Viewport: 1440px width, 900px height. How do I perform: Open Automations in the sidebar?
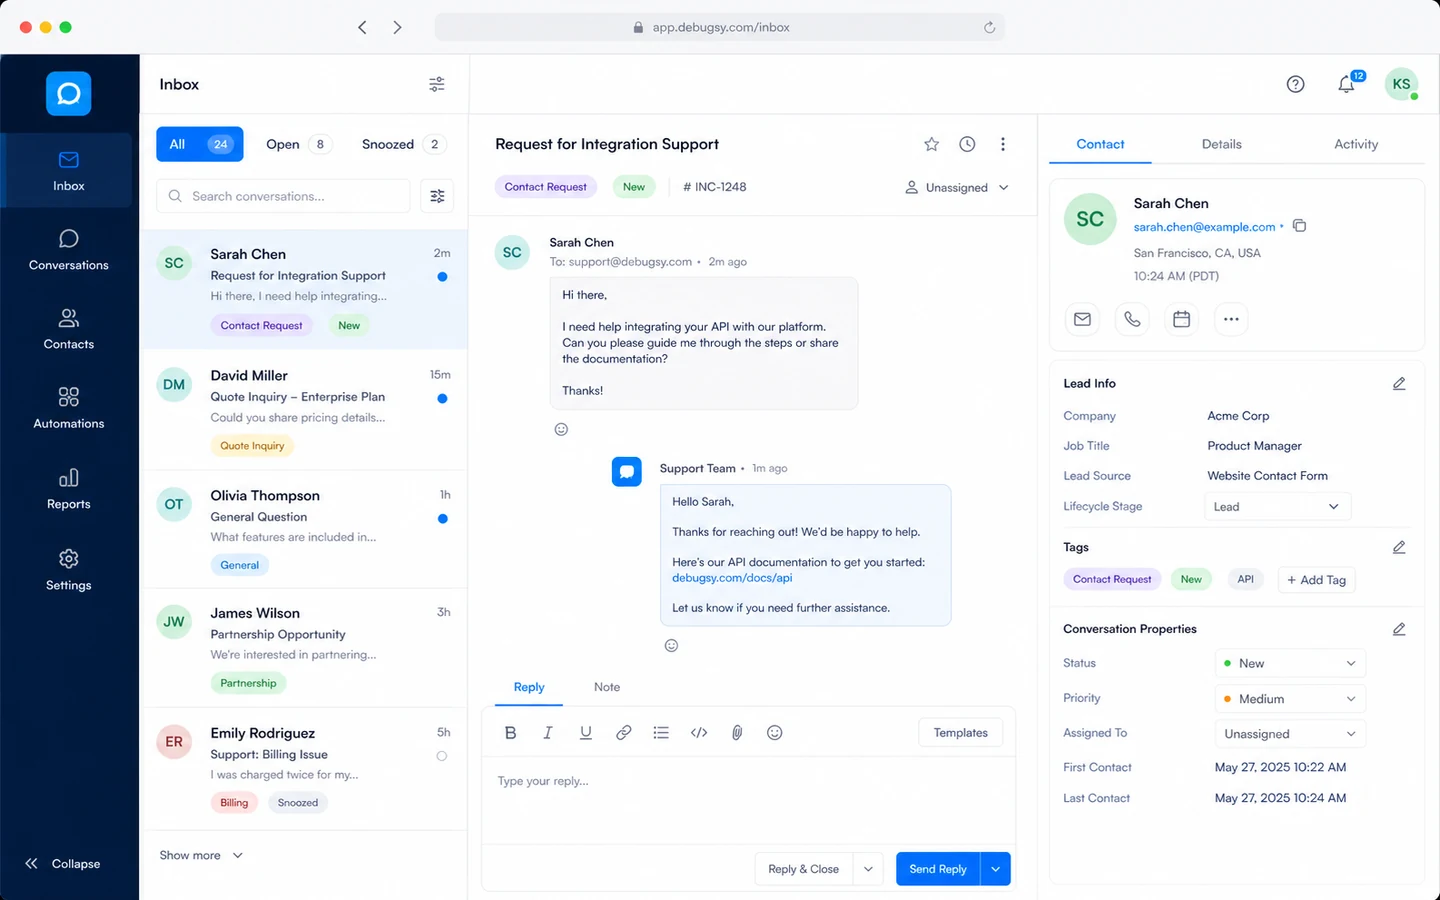[68, 408]
